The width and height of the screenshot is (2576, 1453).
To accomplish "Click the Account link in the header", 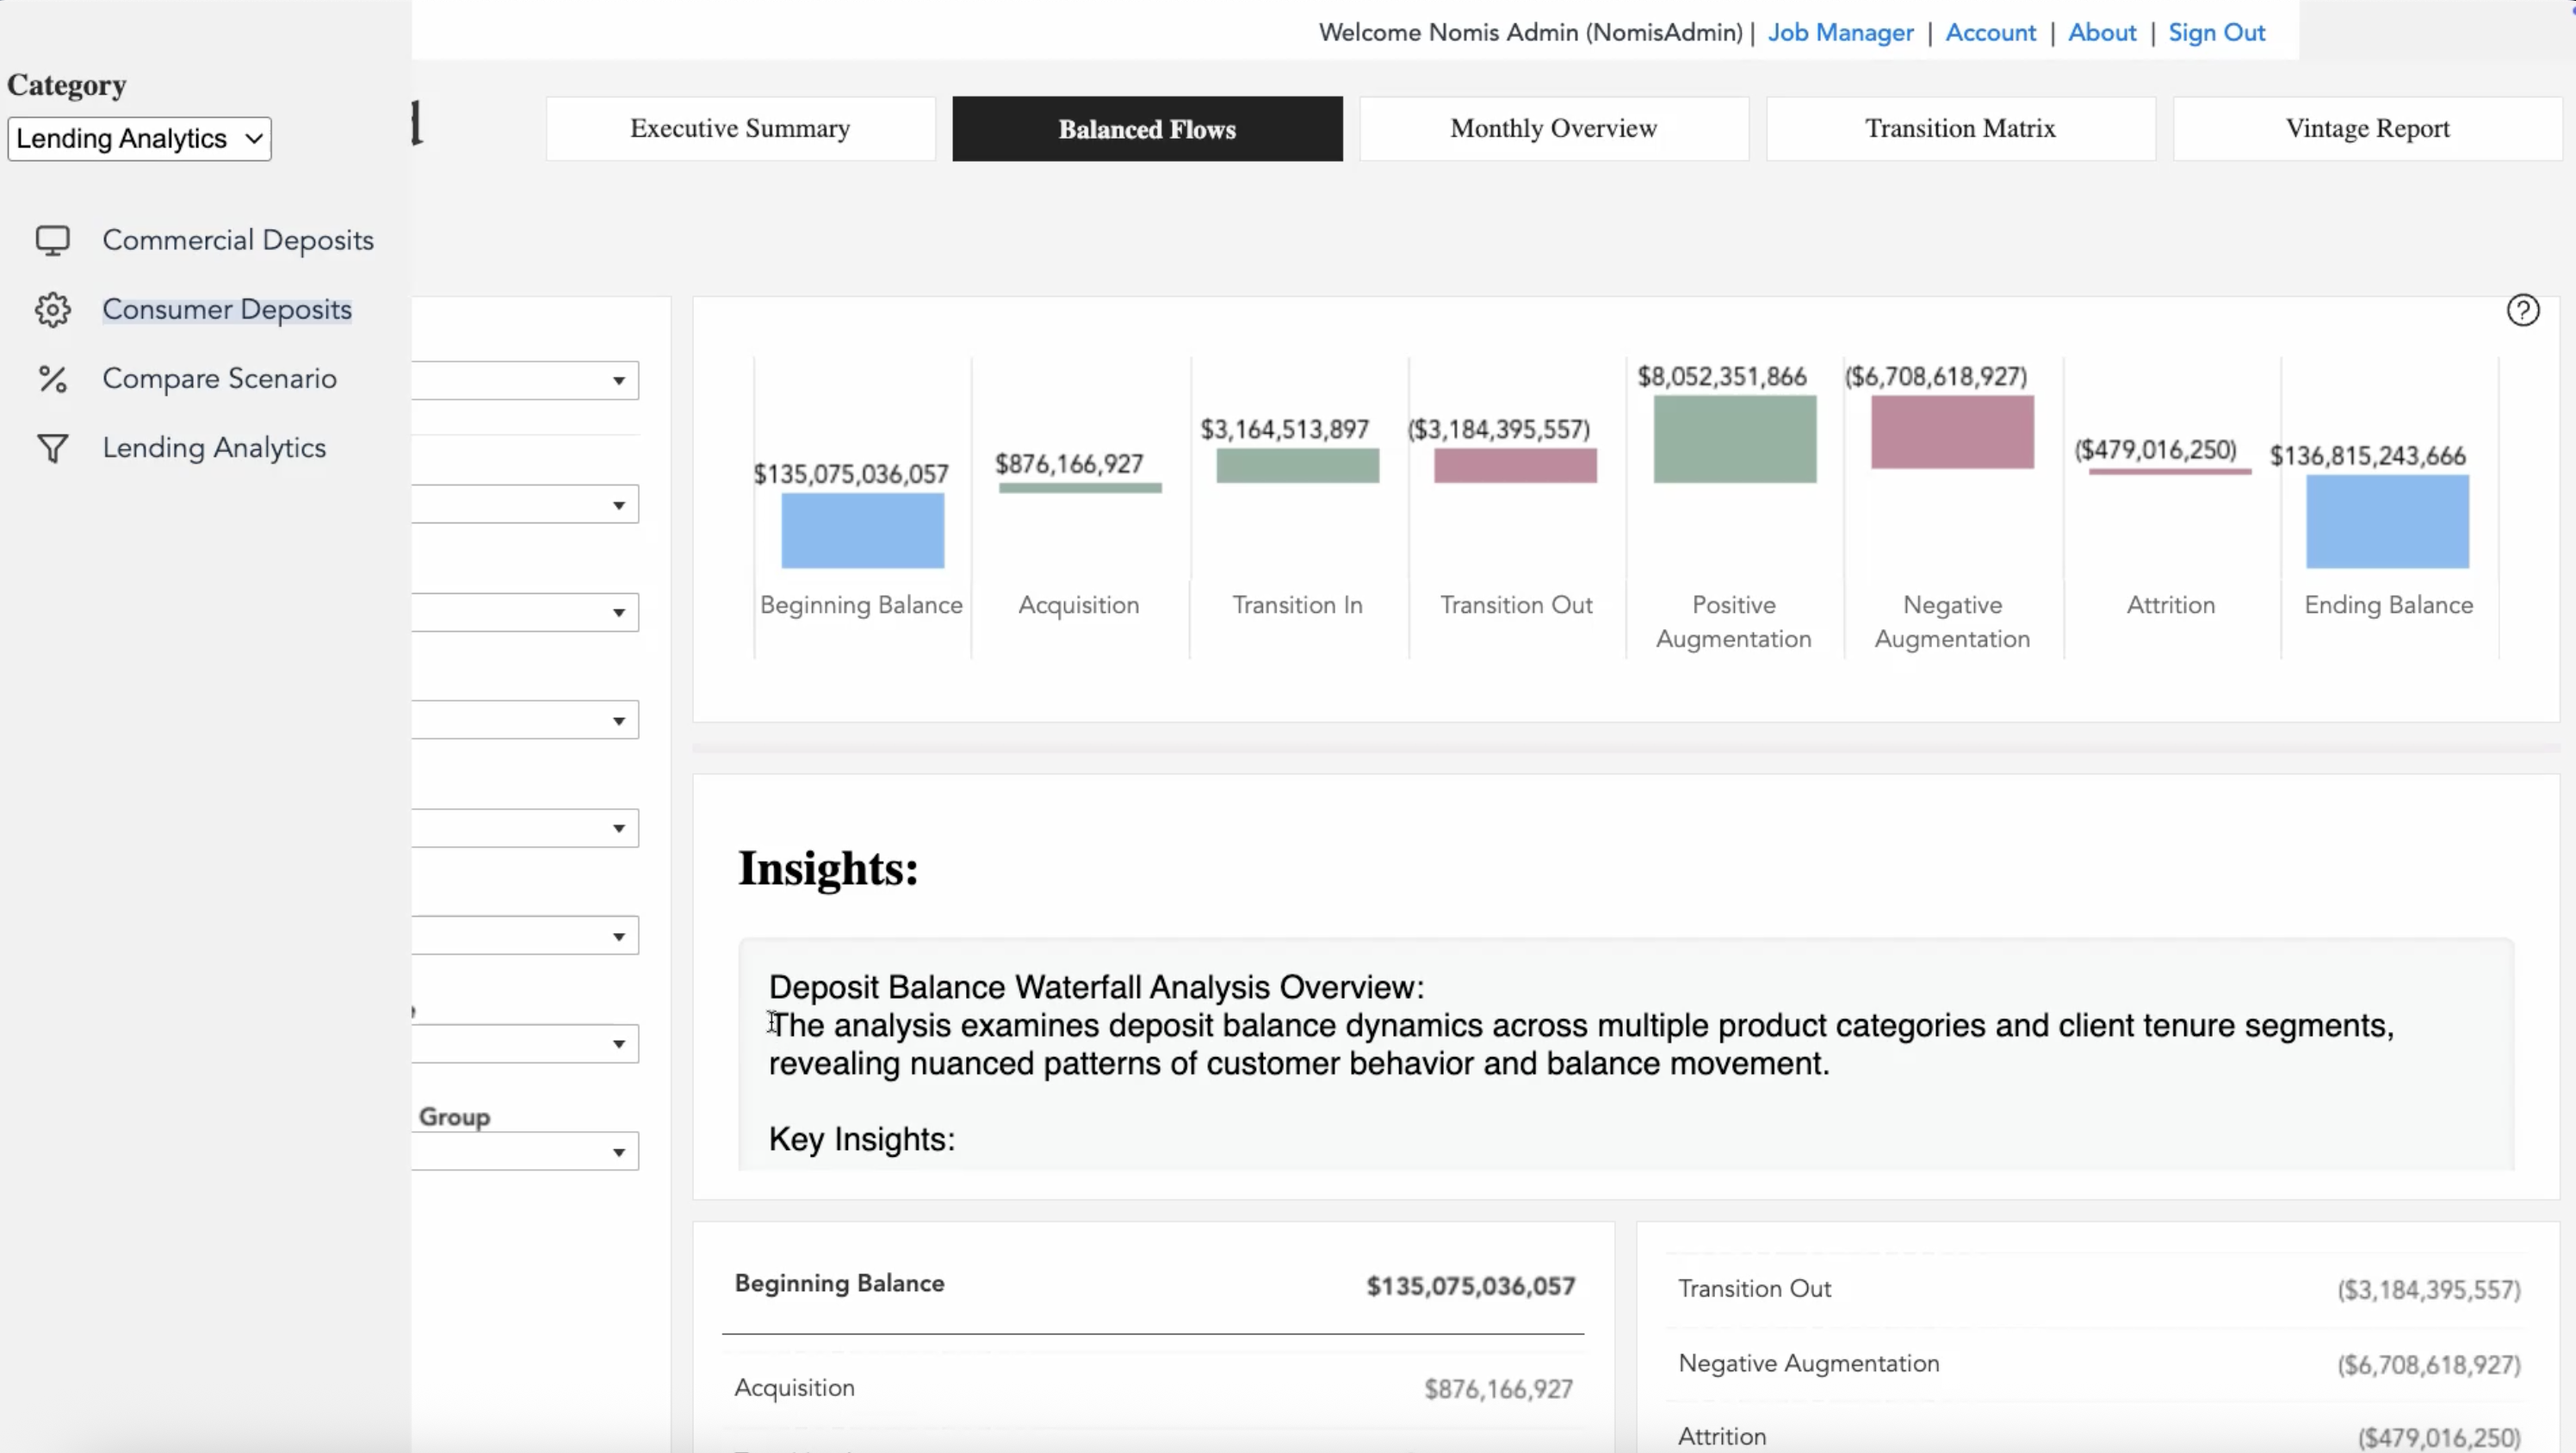I will tap(1989, 32).
